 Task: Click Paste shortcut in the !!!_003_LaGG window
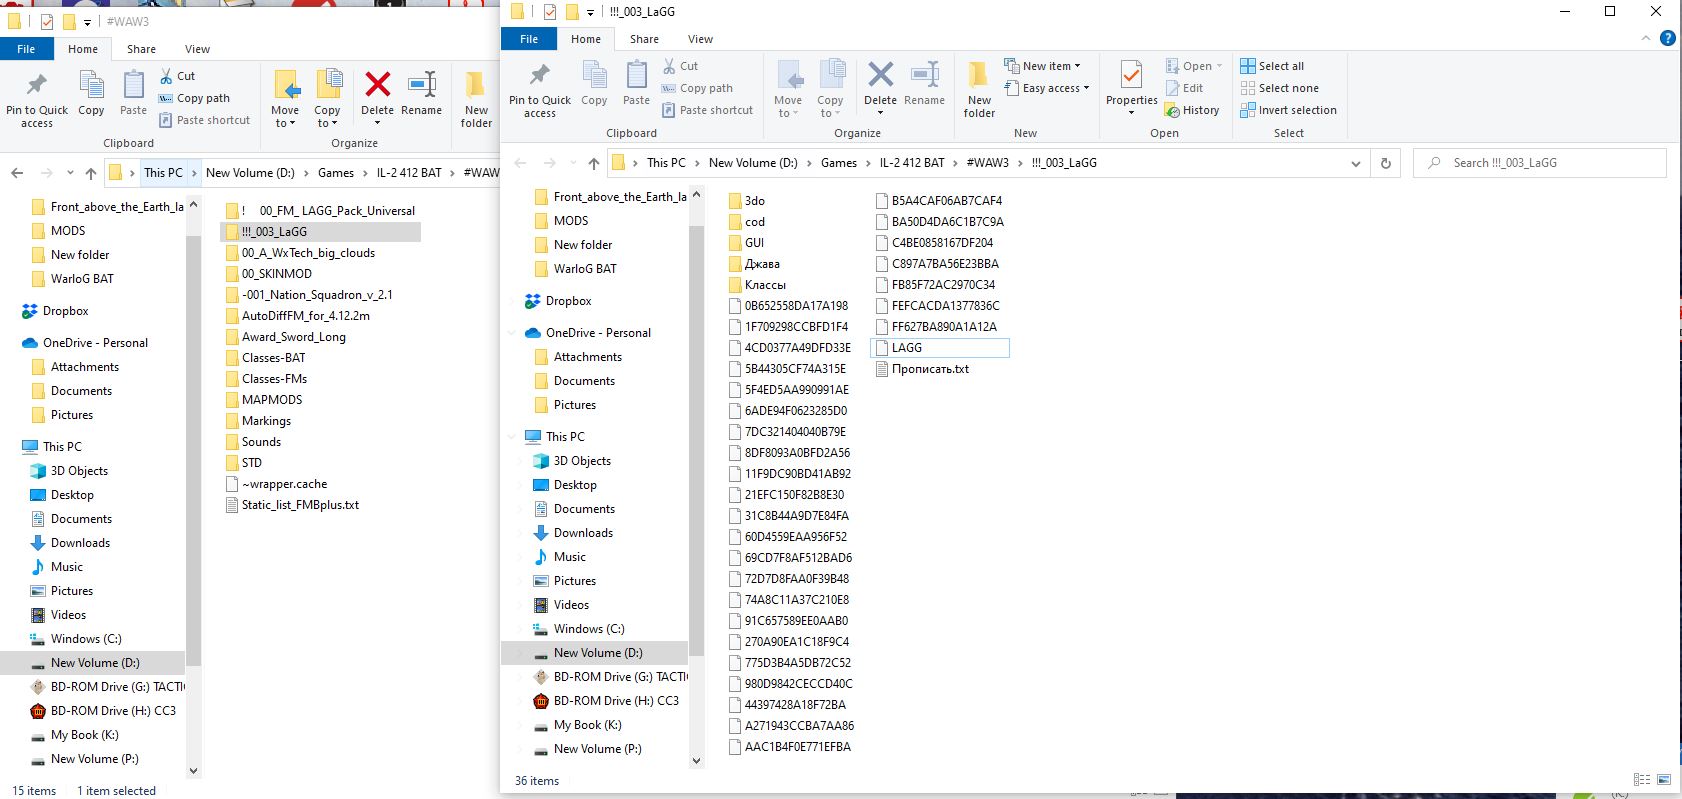[707, 110]
